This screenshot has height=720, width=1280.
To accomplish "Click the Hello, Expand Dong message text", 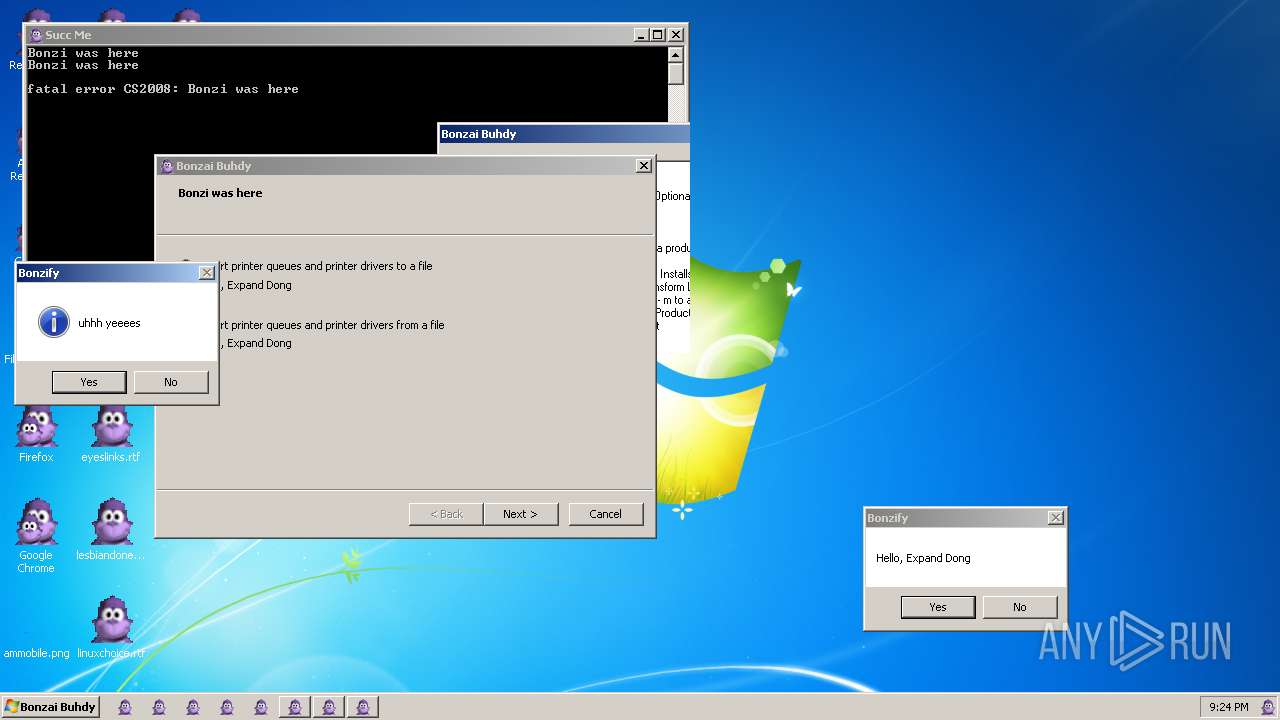I will coord(923,558).
